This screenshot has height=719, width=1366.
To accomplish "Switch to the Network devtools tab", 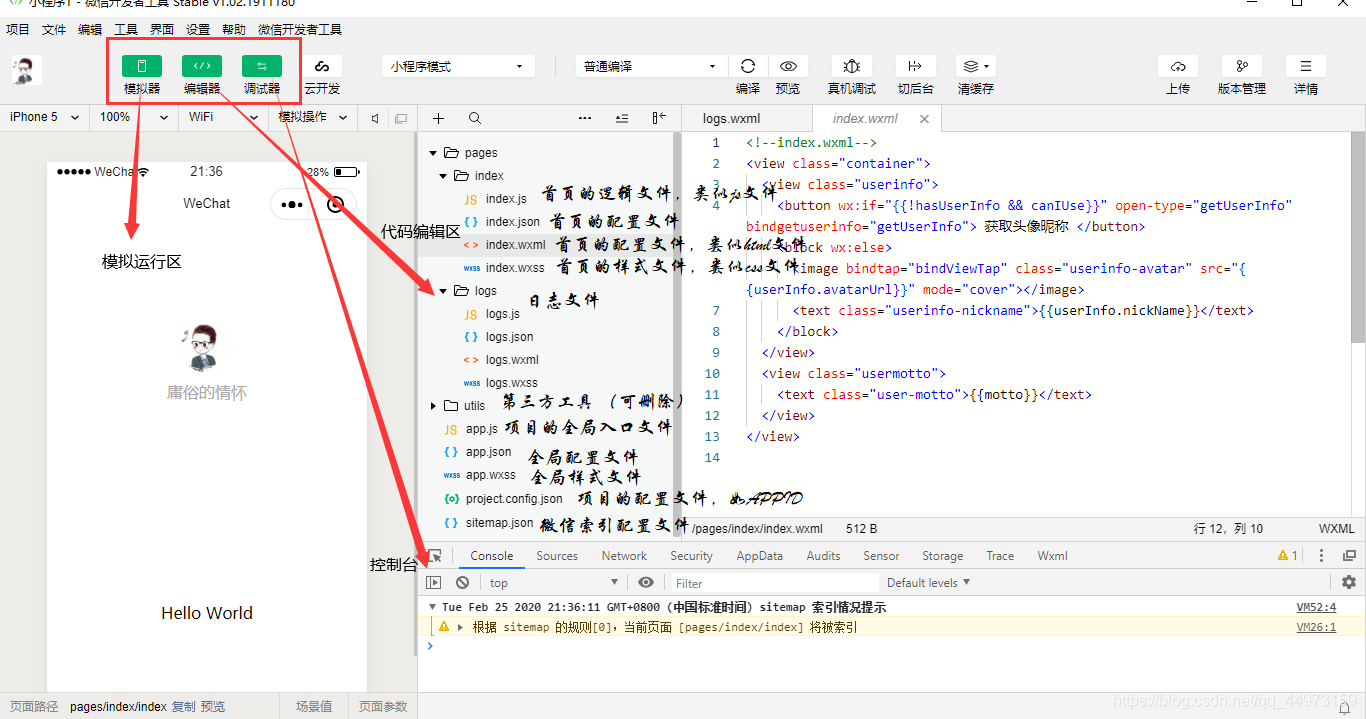I will coord(625,556).
